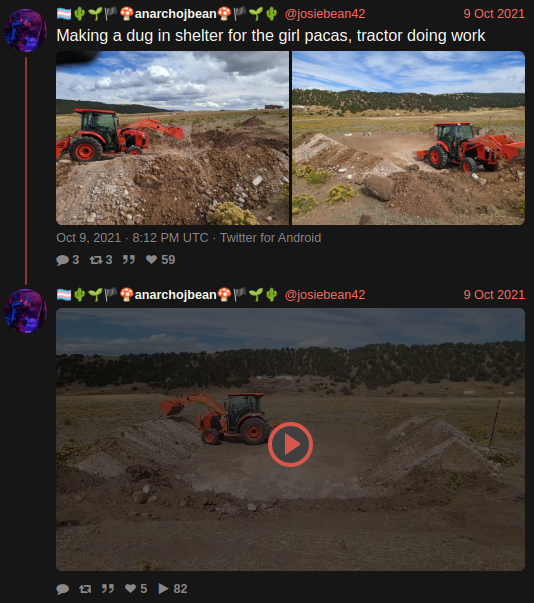Screen dimensions: 534x603
Task: Click the 9 Oct 2021 date on first tweet
Action: pyautogui.click(x=494, y=14)
